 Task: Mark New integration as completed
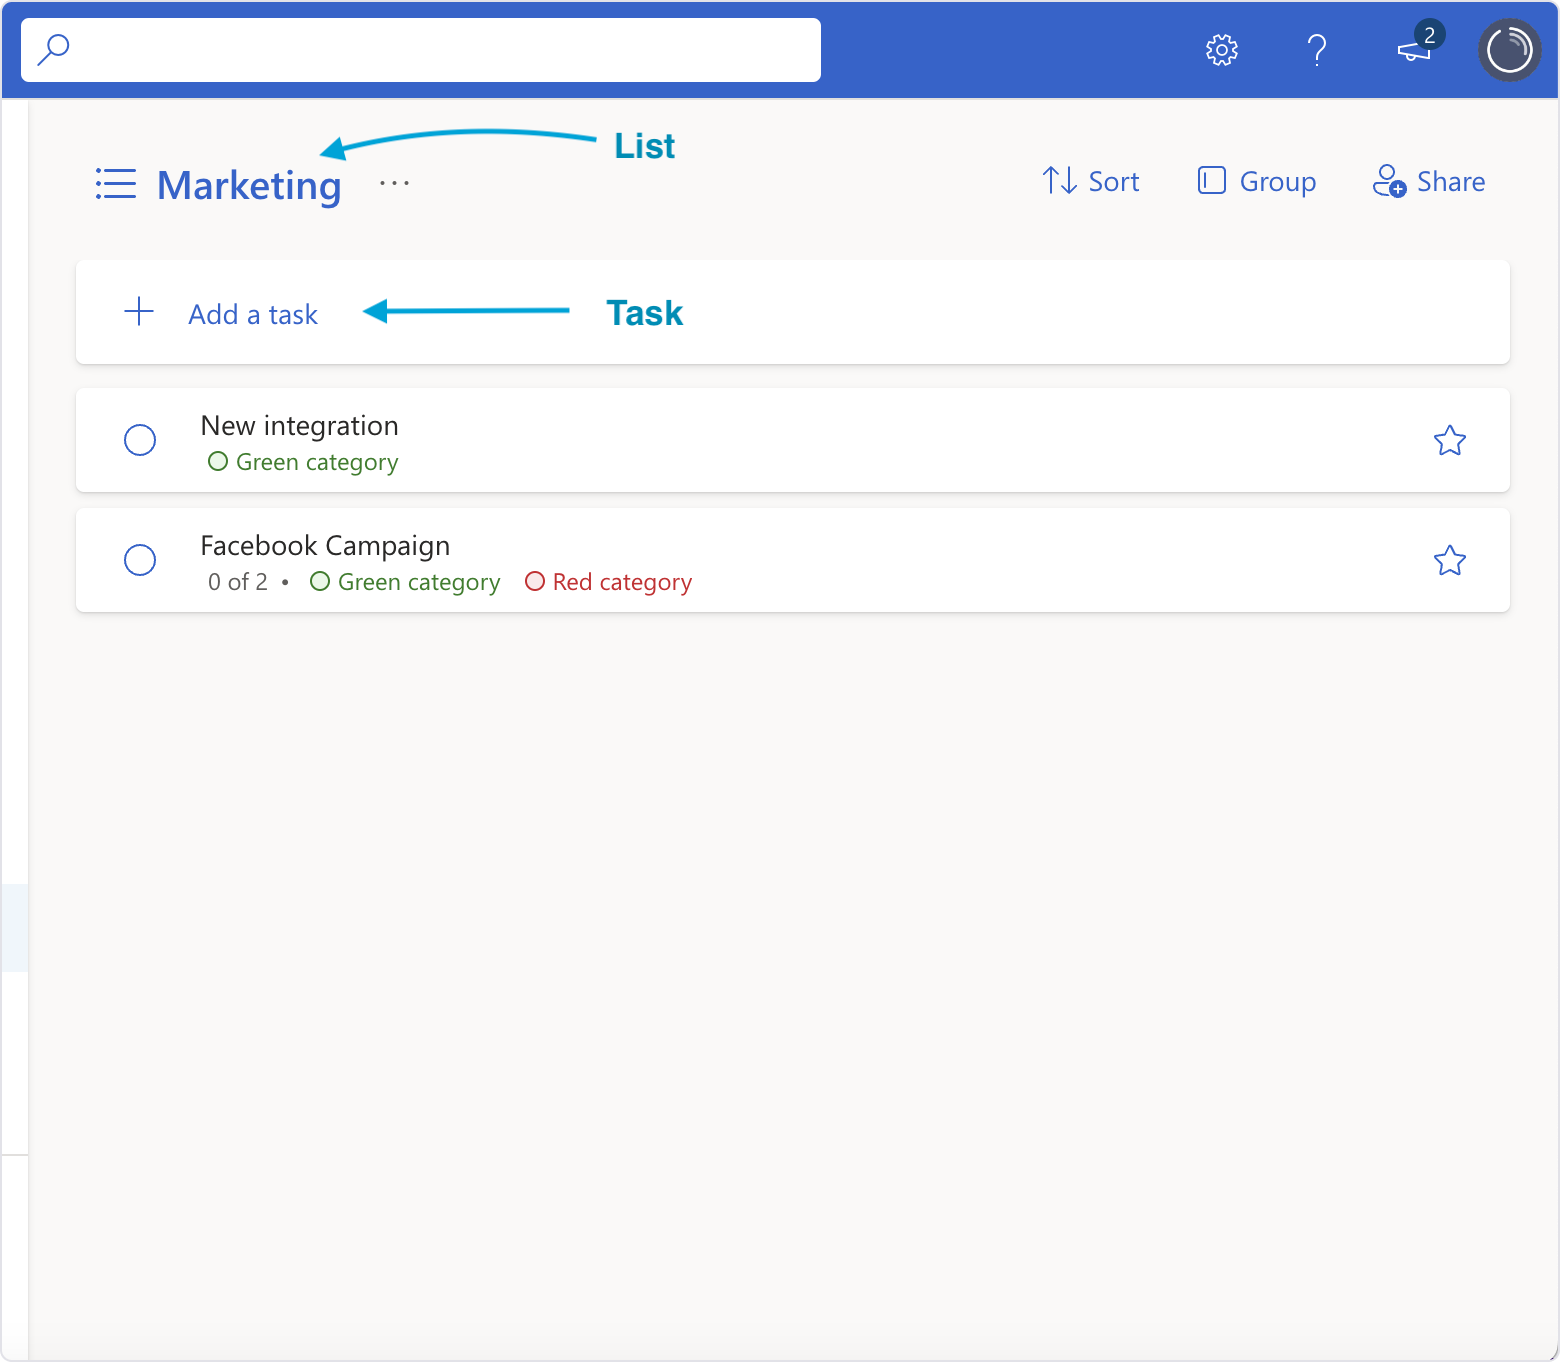pyautogui.click(x=140, y=440)
